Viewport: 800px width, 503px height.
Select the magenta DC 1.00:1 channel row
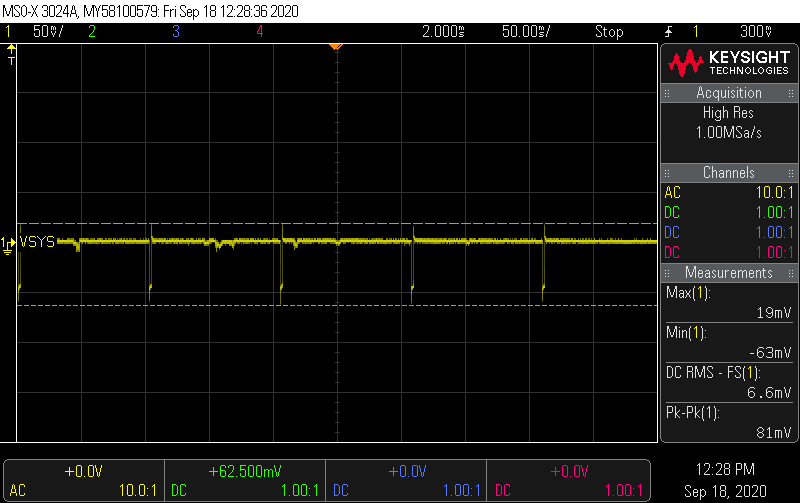pos(729,253)
